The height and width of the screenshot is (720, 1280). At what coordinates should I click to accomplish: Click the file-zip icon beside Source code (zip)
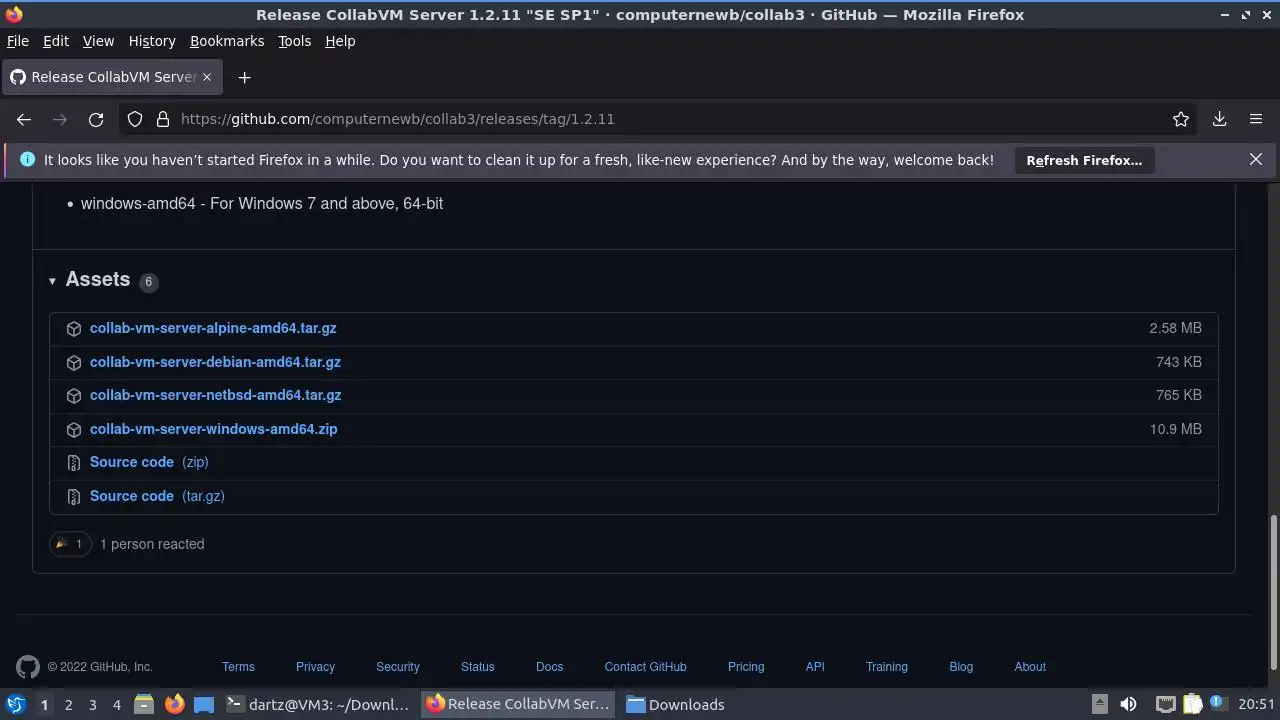tap(74, 463)
